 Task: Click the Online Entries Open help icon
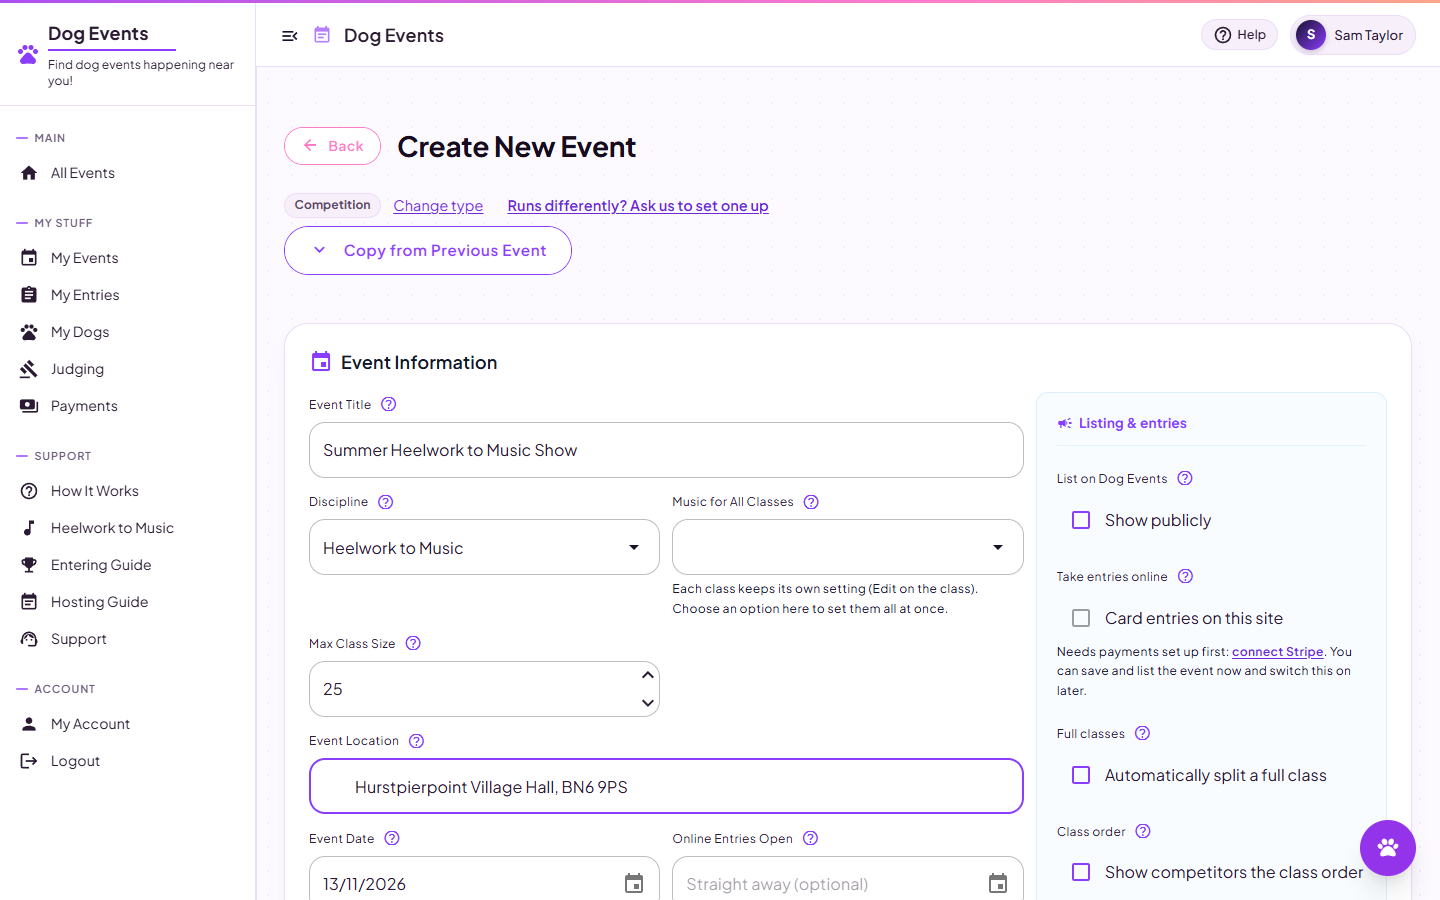(x=811, y=838)
